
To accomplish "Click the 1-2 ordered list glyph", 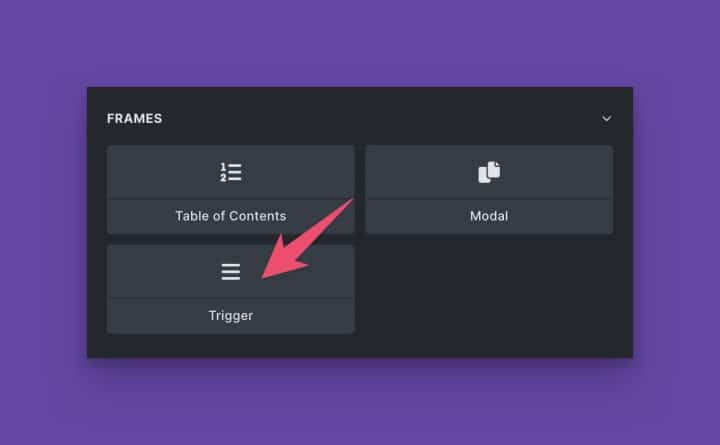I will pyautogui.click(x=231, y=172).
